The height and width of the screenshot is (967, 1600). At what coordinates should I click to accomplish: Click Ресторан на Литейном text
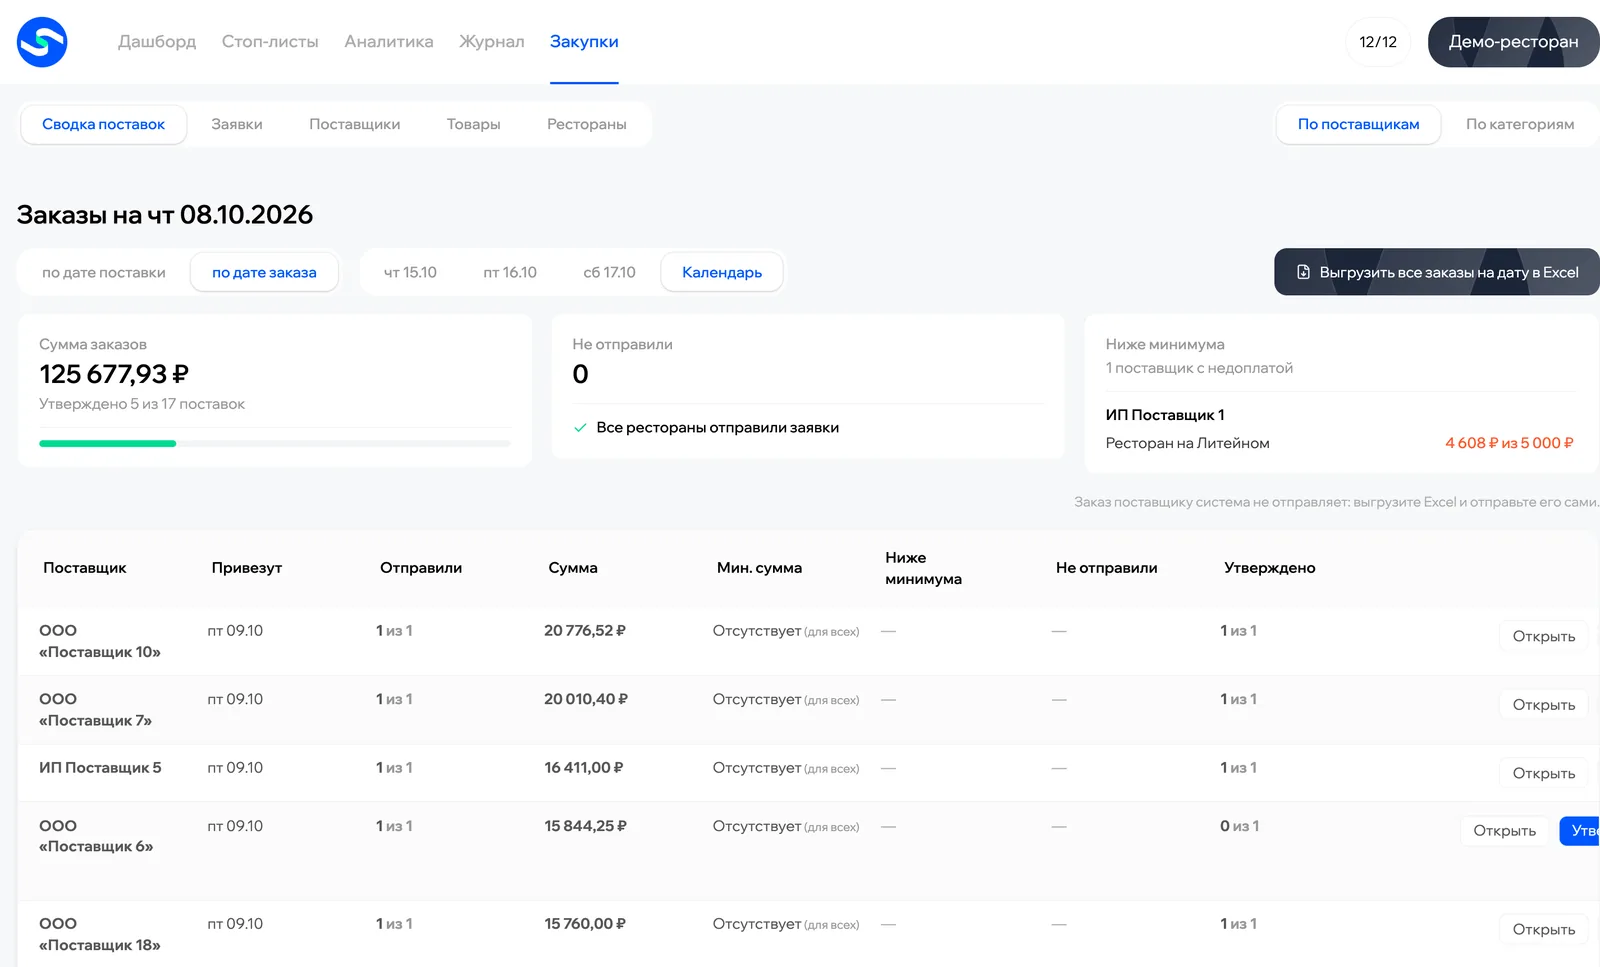[1187, 443]
